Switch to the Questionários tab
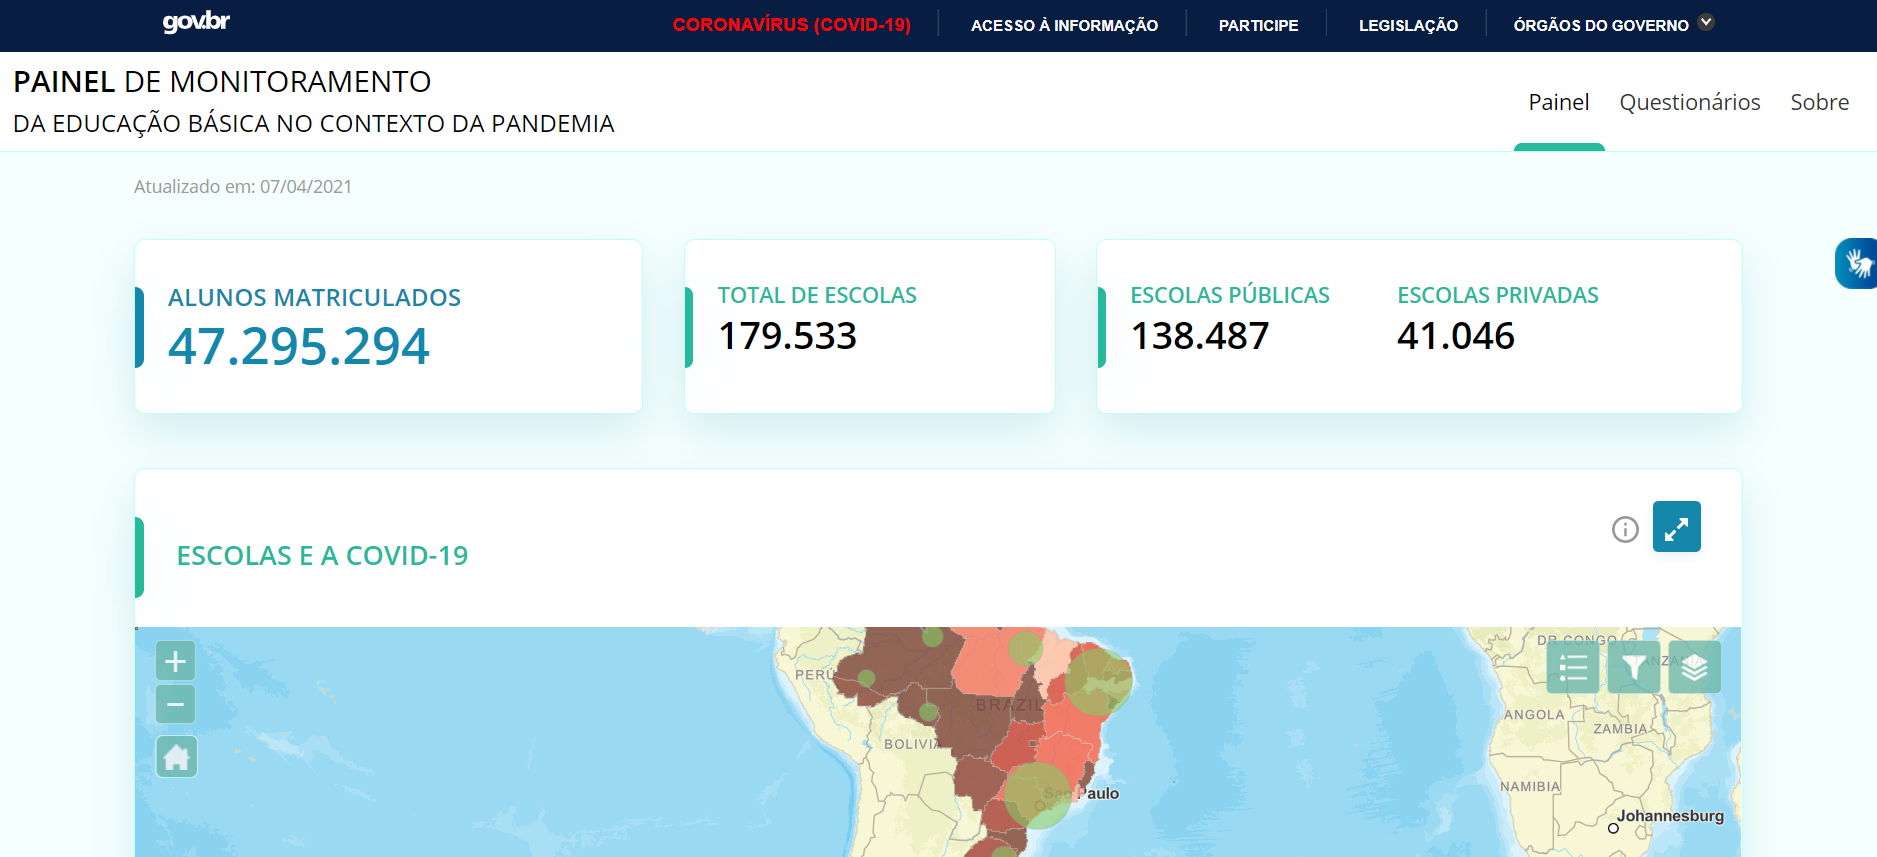Viewport: 1877px width, 857px height. coord(1689,102)
